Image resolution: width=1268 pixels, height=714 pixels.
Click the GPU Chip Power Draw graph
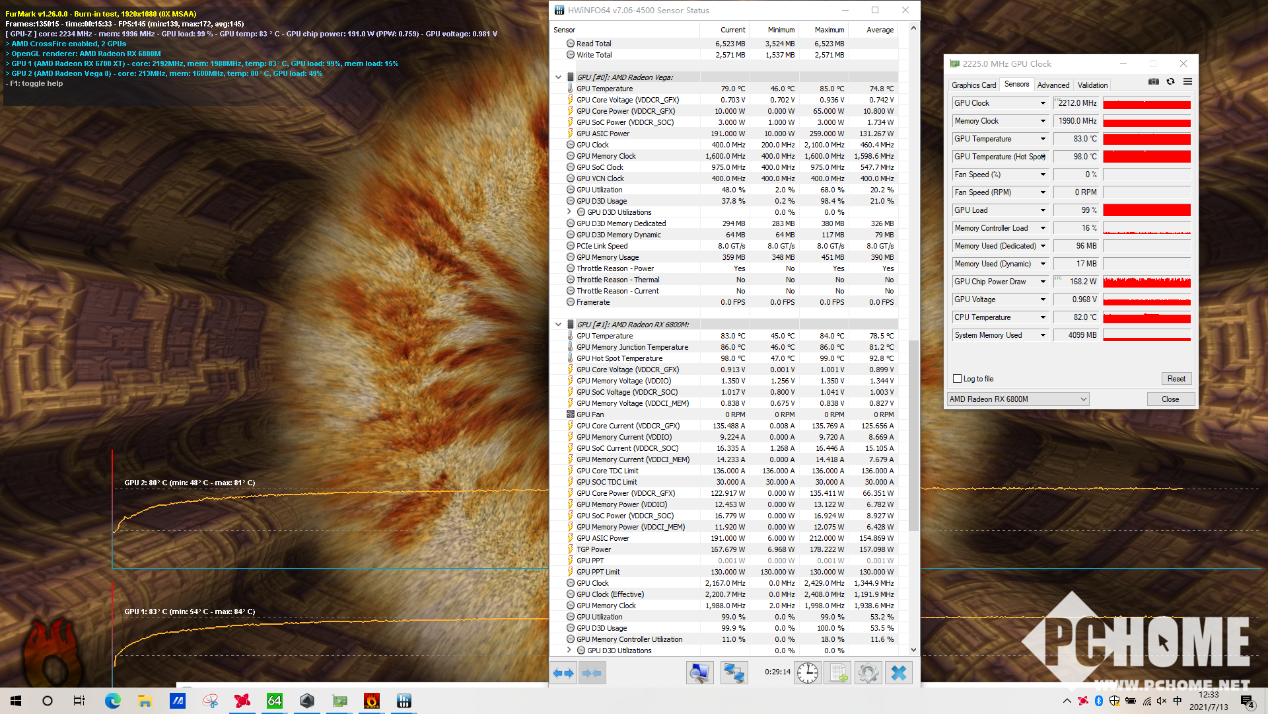(1147, 282)
